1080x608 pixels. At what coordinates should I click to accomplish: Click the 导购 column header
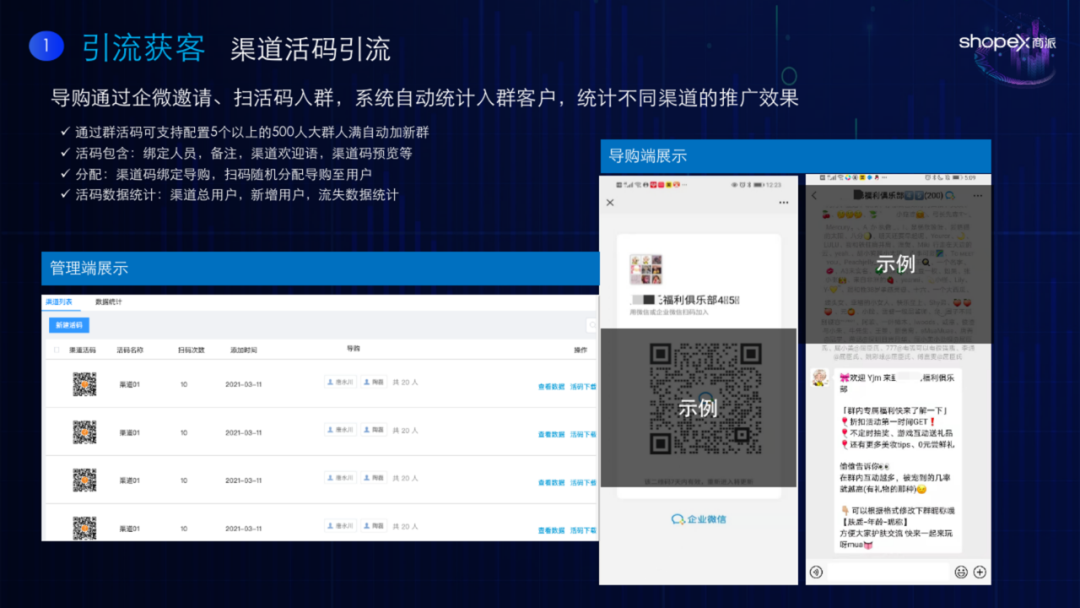pyautogui.click(x=353, y=348)
